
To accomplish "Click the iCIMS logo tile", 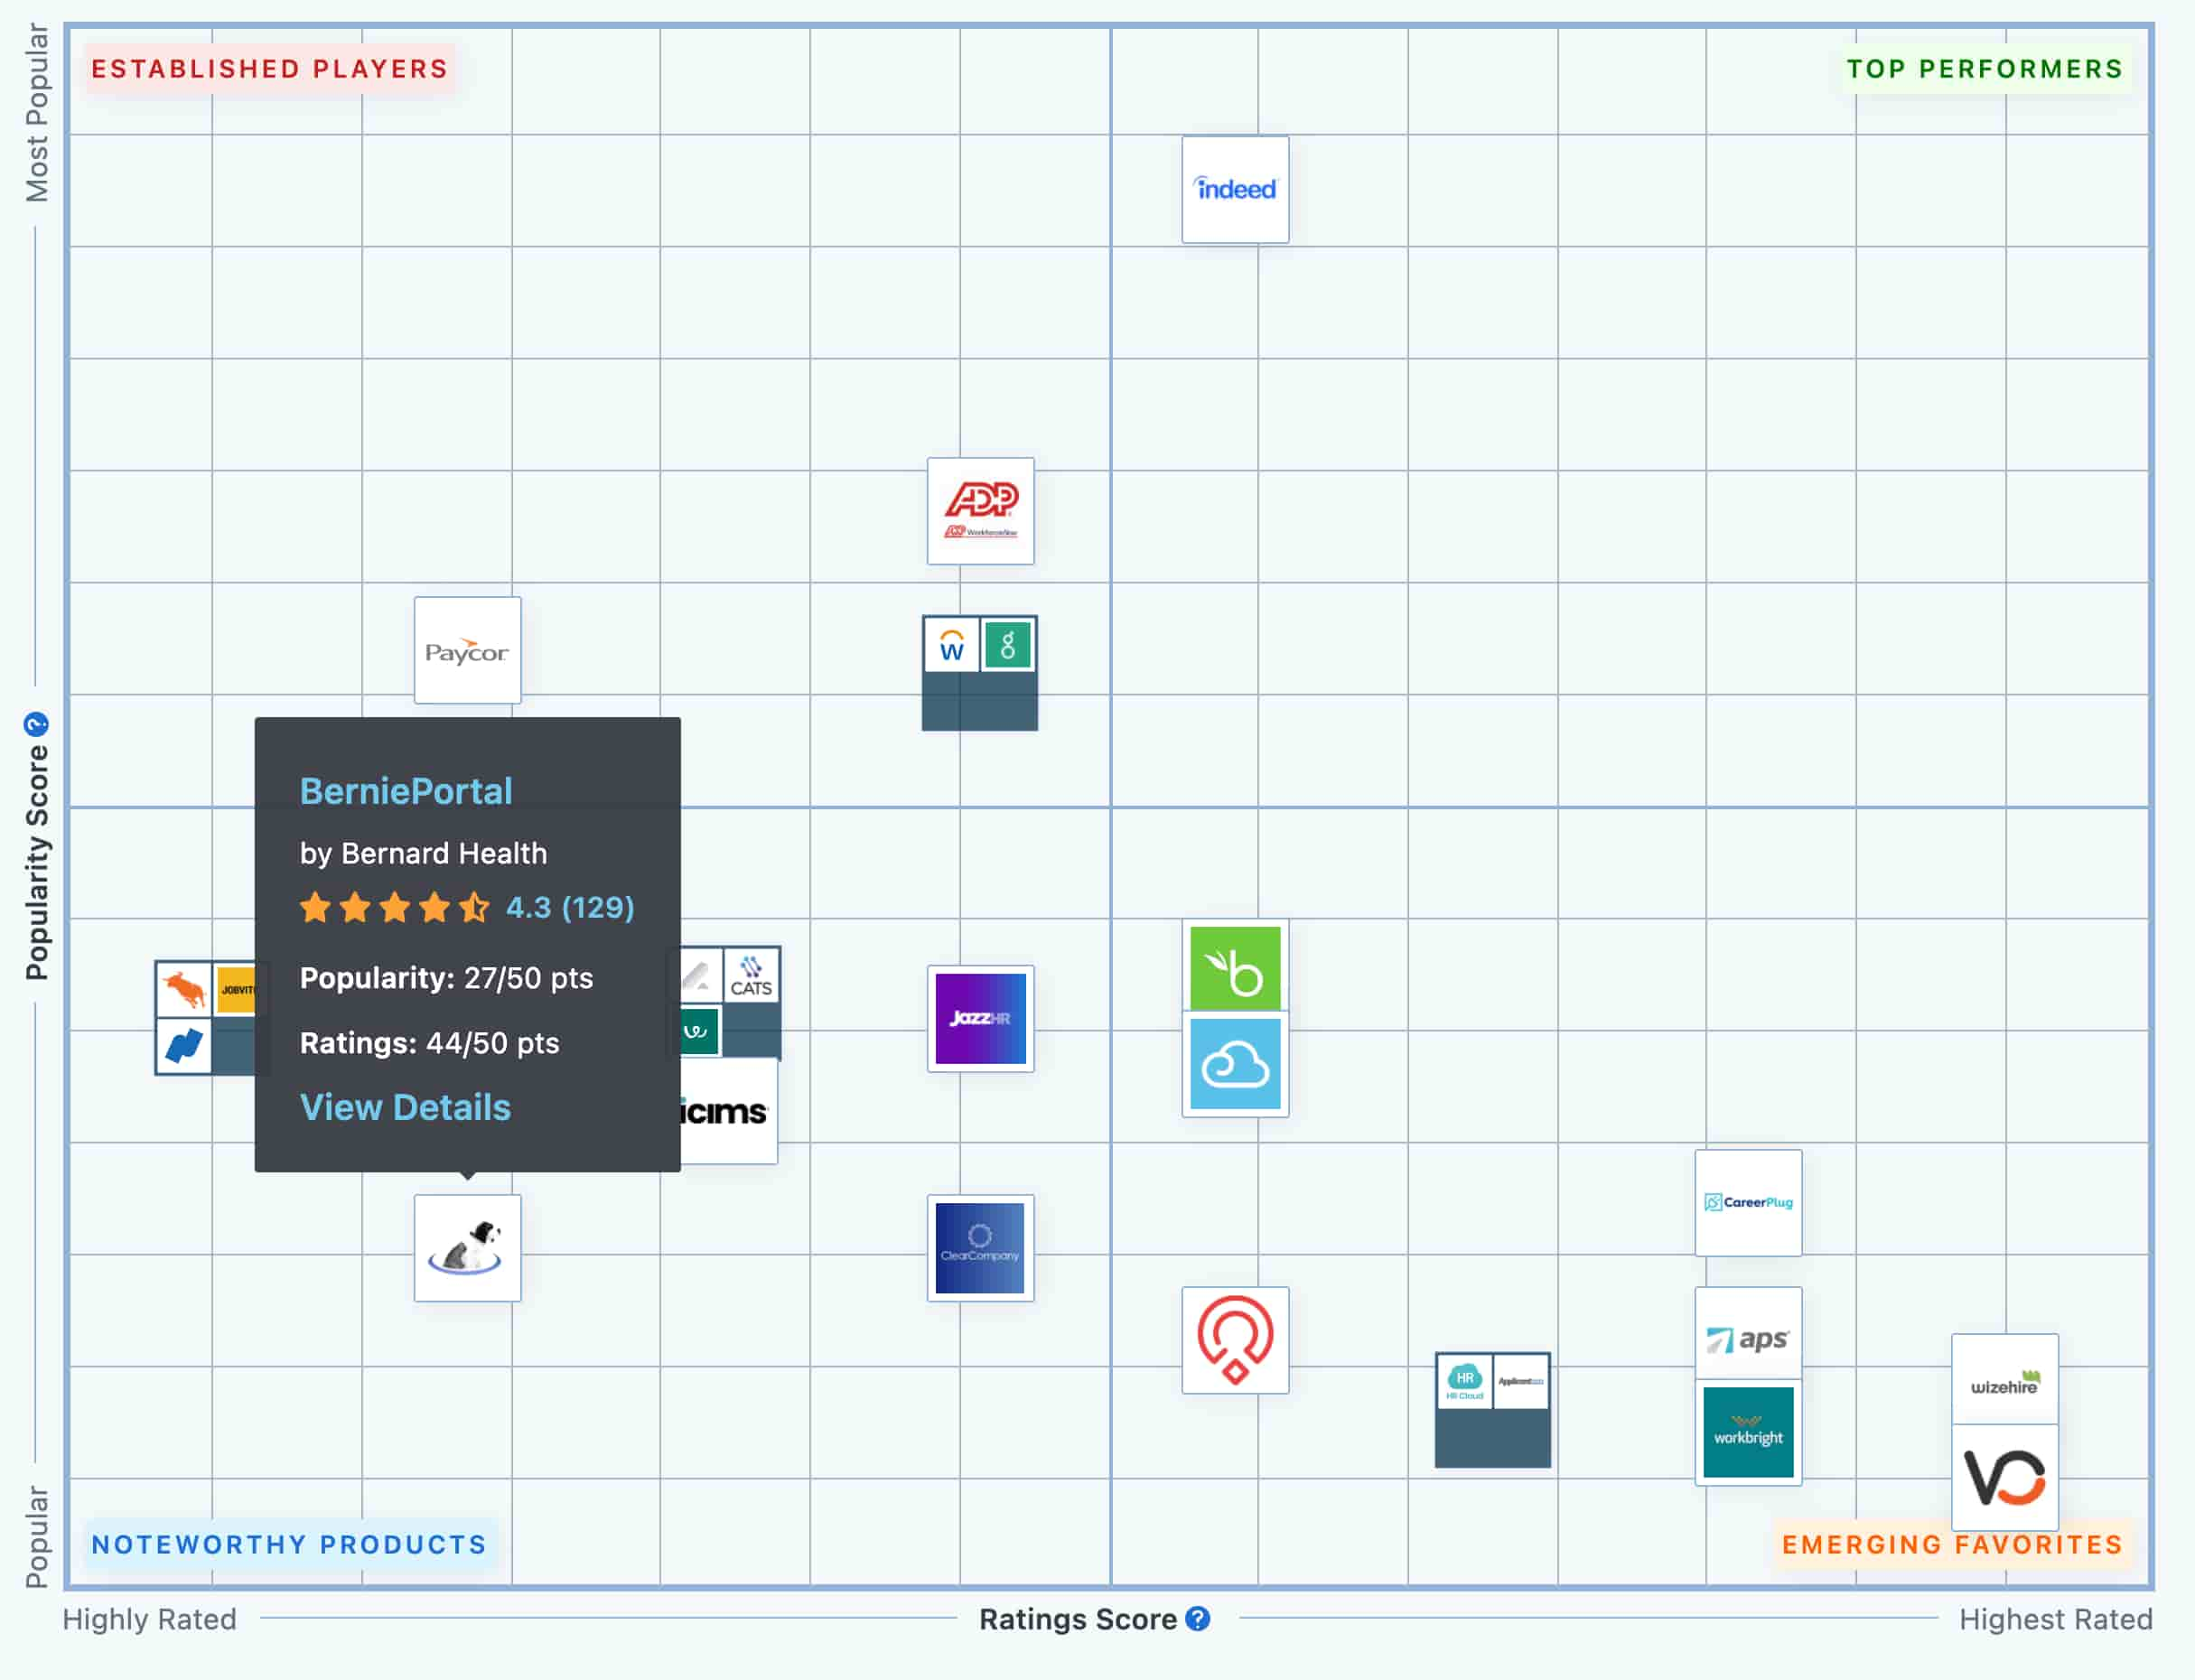I will [729, 1111].
